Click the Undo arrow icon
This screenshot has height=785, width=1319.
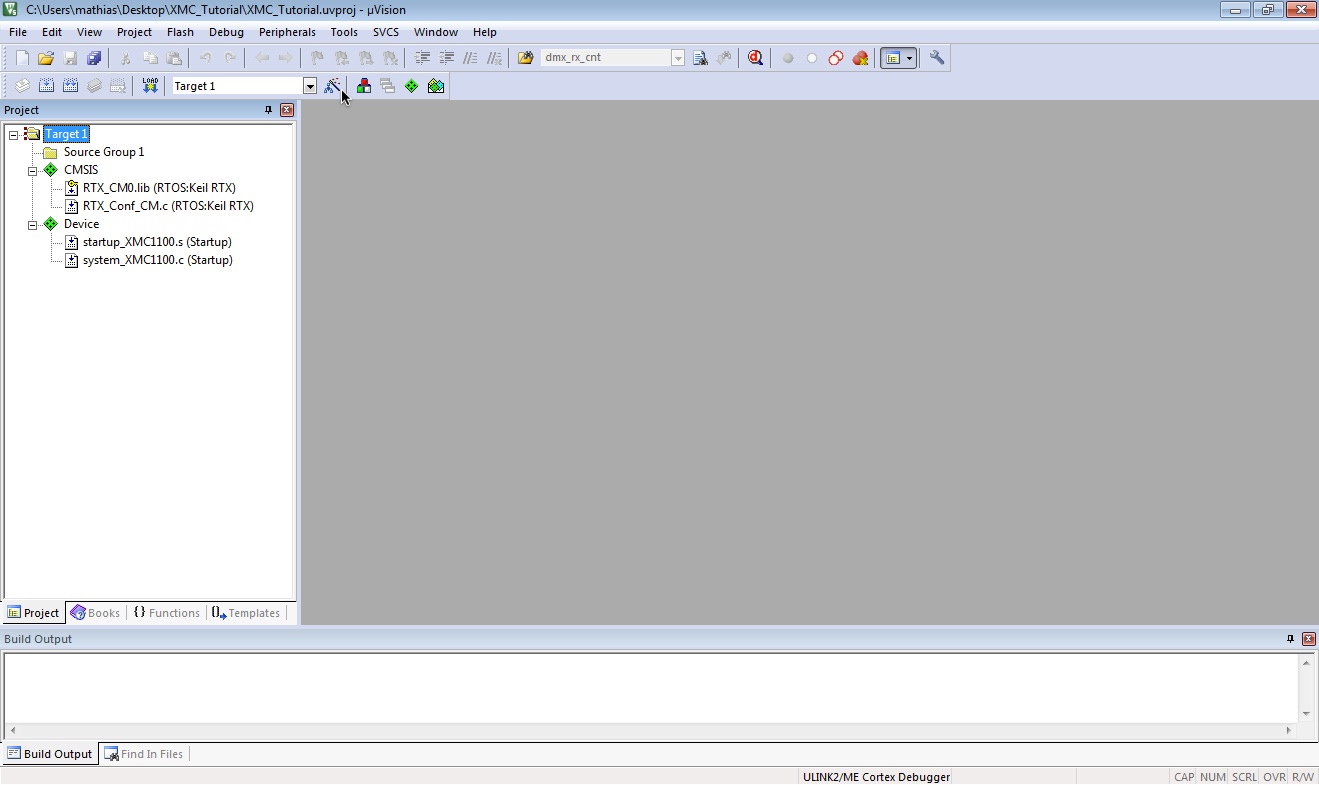pos(206,58)
